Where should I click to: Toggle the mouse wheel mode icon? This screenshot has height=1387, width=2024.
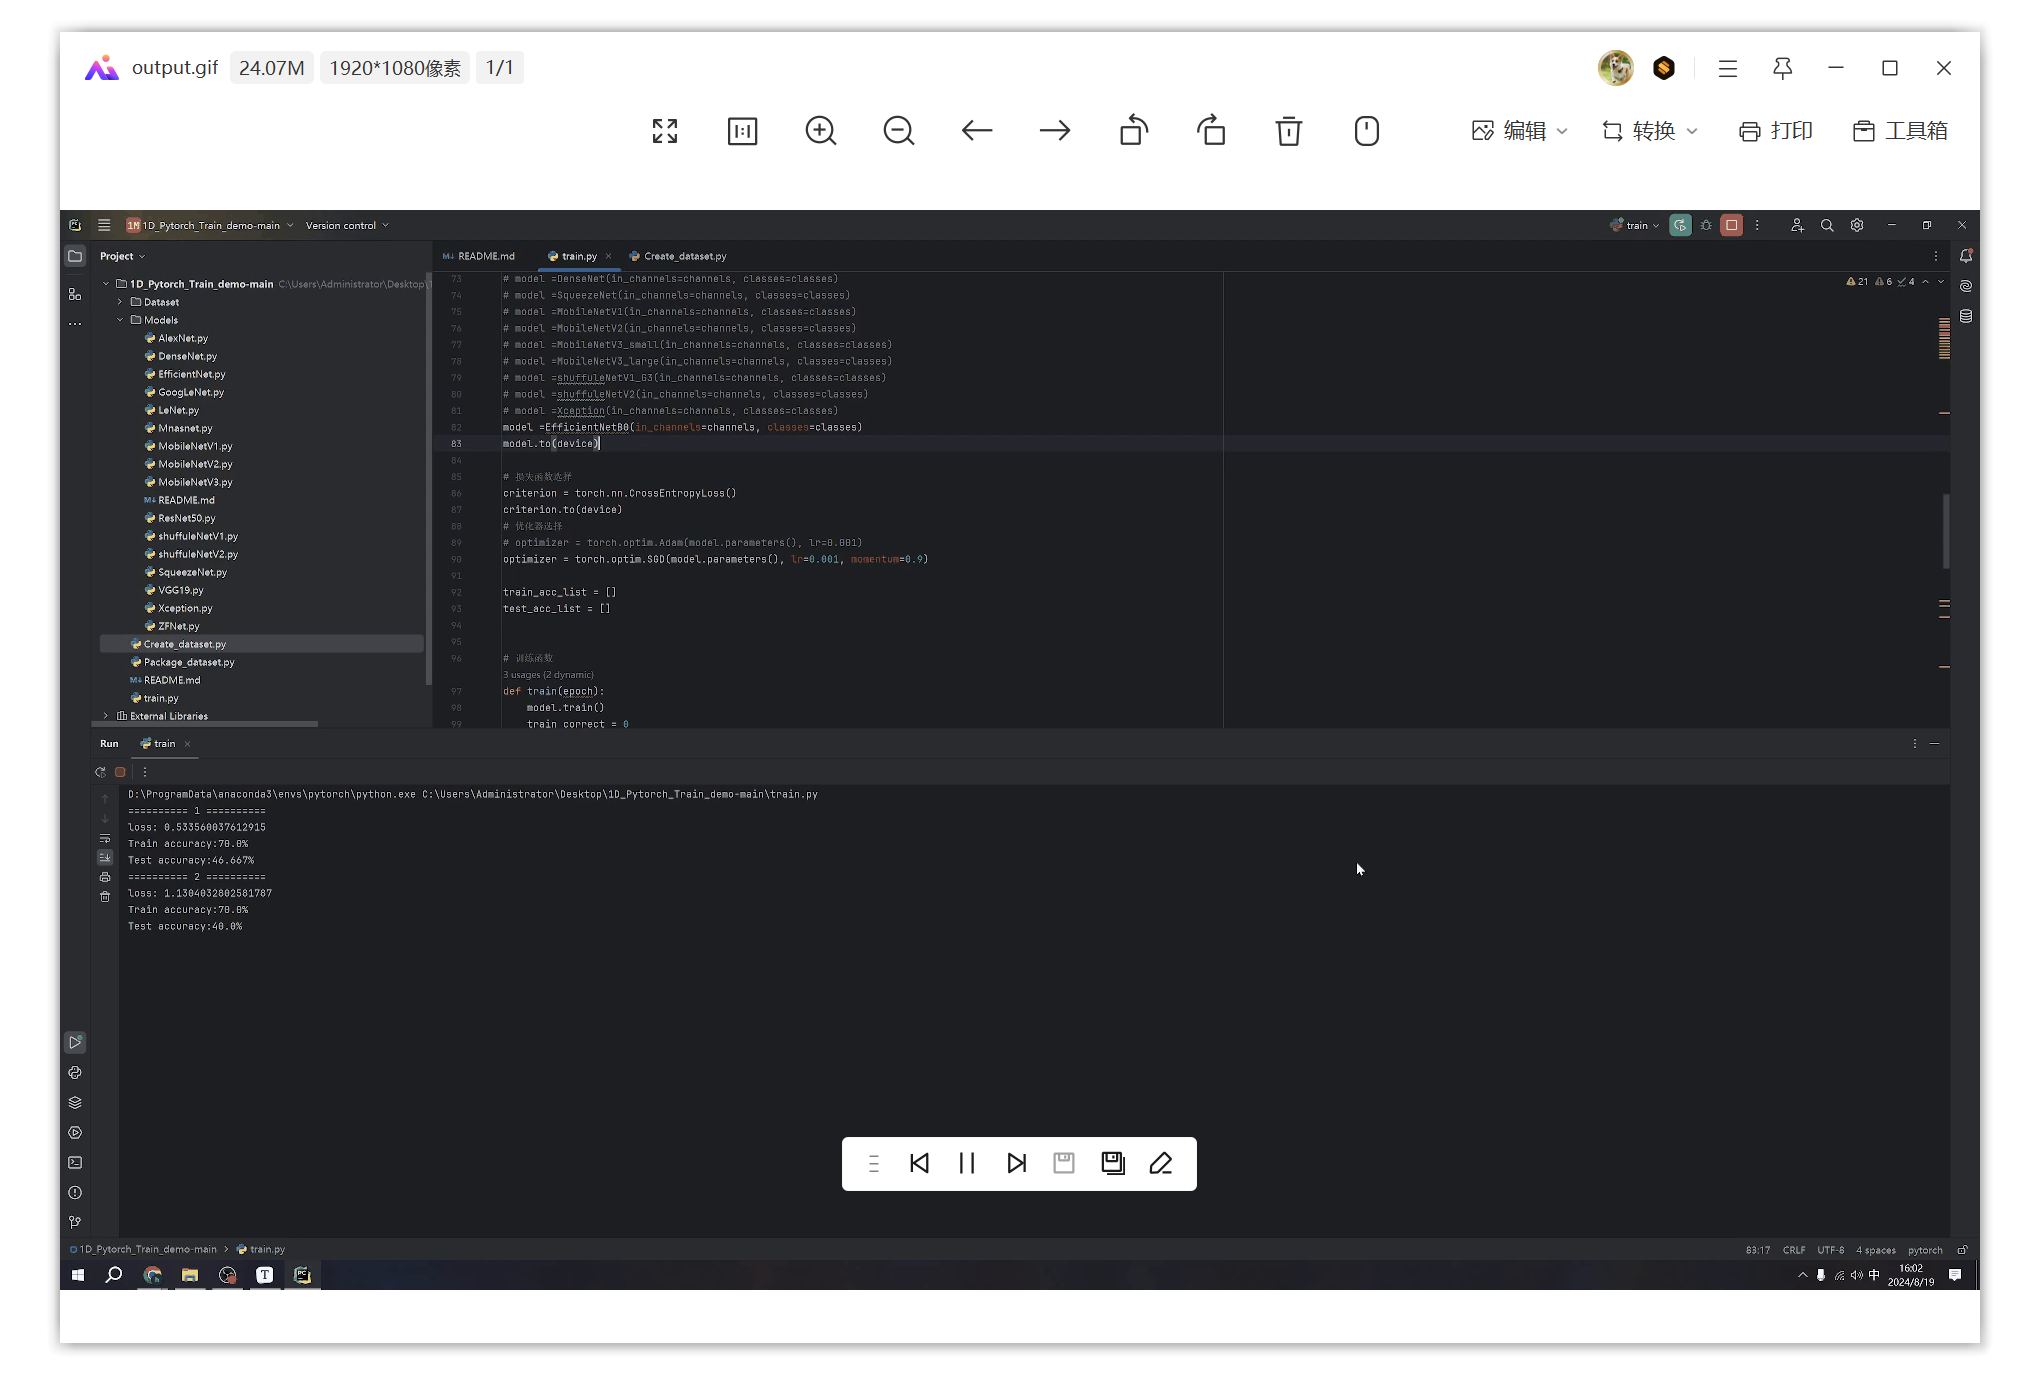[1367, 131]
